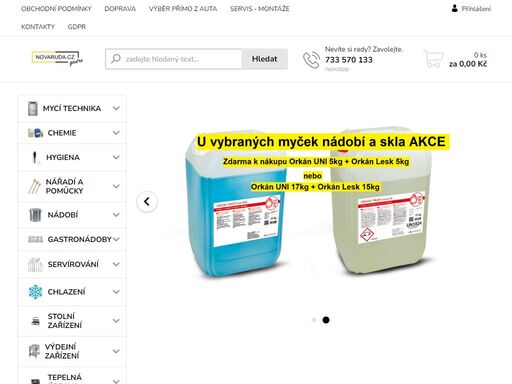
Task: Expand the Hygiena category chevron
Action: tap(116, 157)
